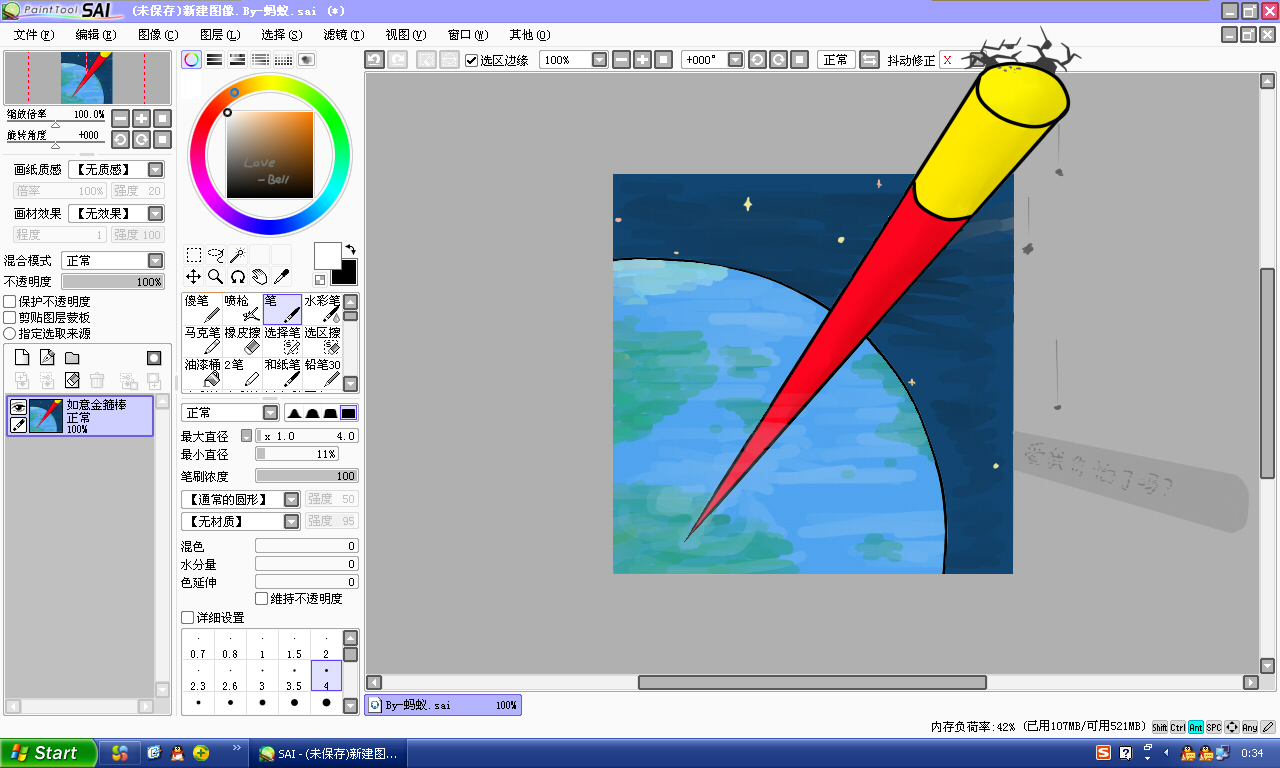Open the 100% zoom level dropdown
The width and height of the screenshot is (1280, 768).
[600, 60]
